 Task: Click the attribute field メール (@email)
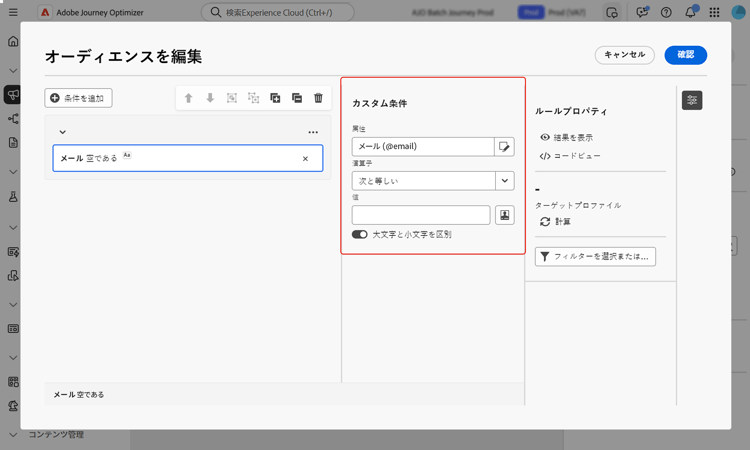point(423,146)
